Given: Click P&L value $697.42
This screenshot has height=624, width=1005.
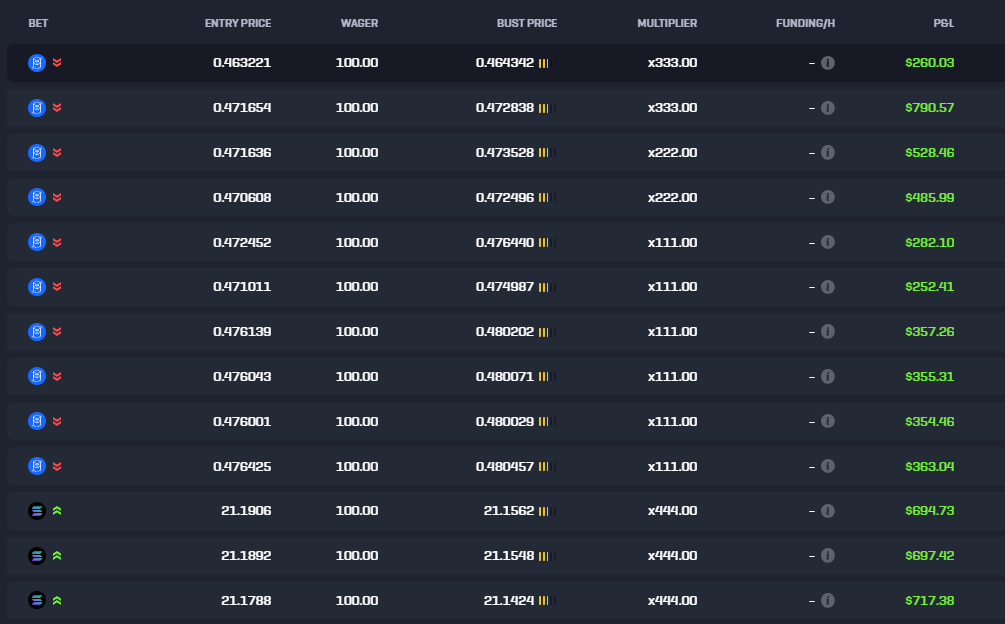Looking at the screenshot, I should [929, 555].
